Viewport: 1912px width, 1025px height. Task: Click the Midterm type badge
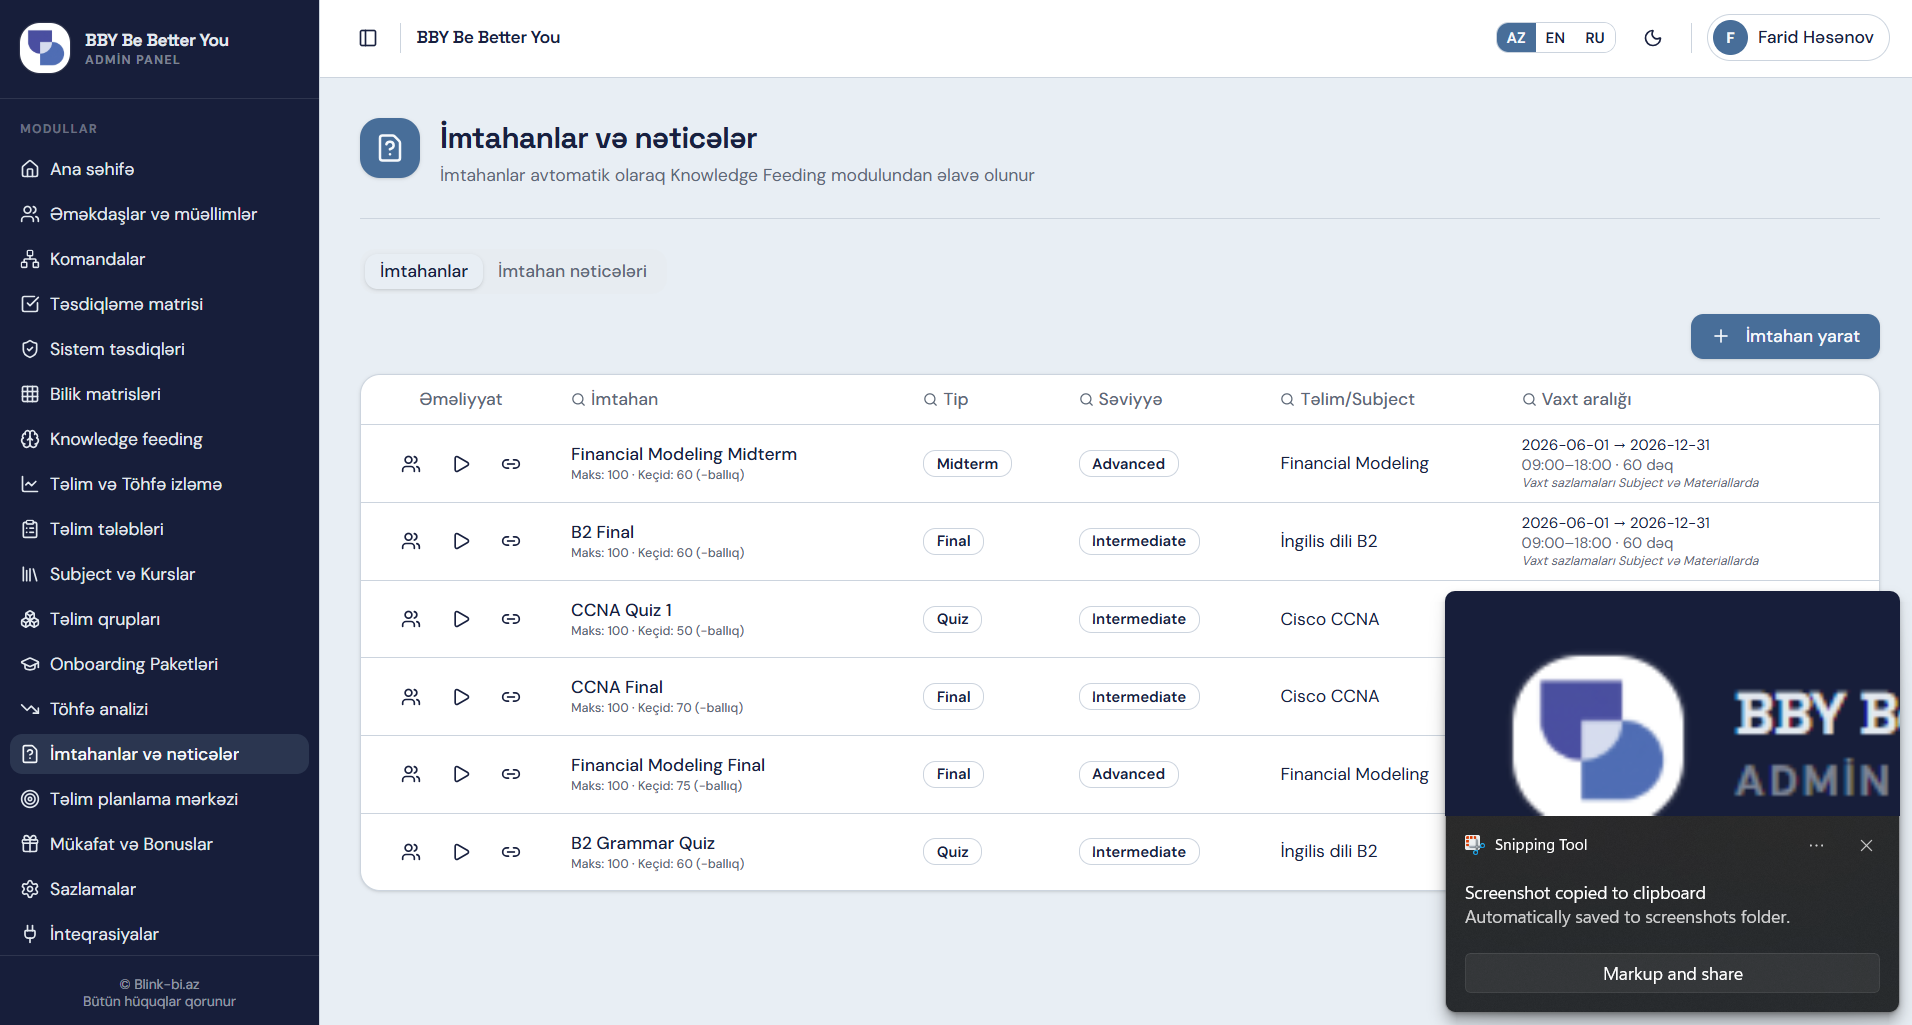(967, 464)
